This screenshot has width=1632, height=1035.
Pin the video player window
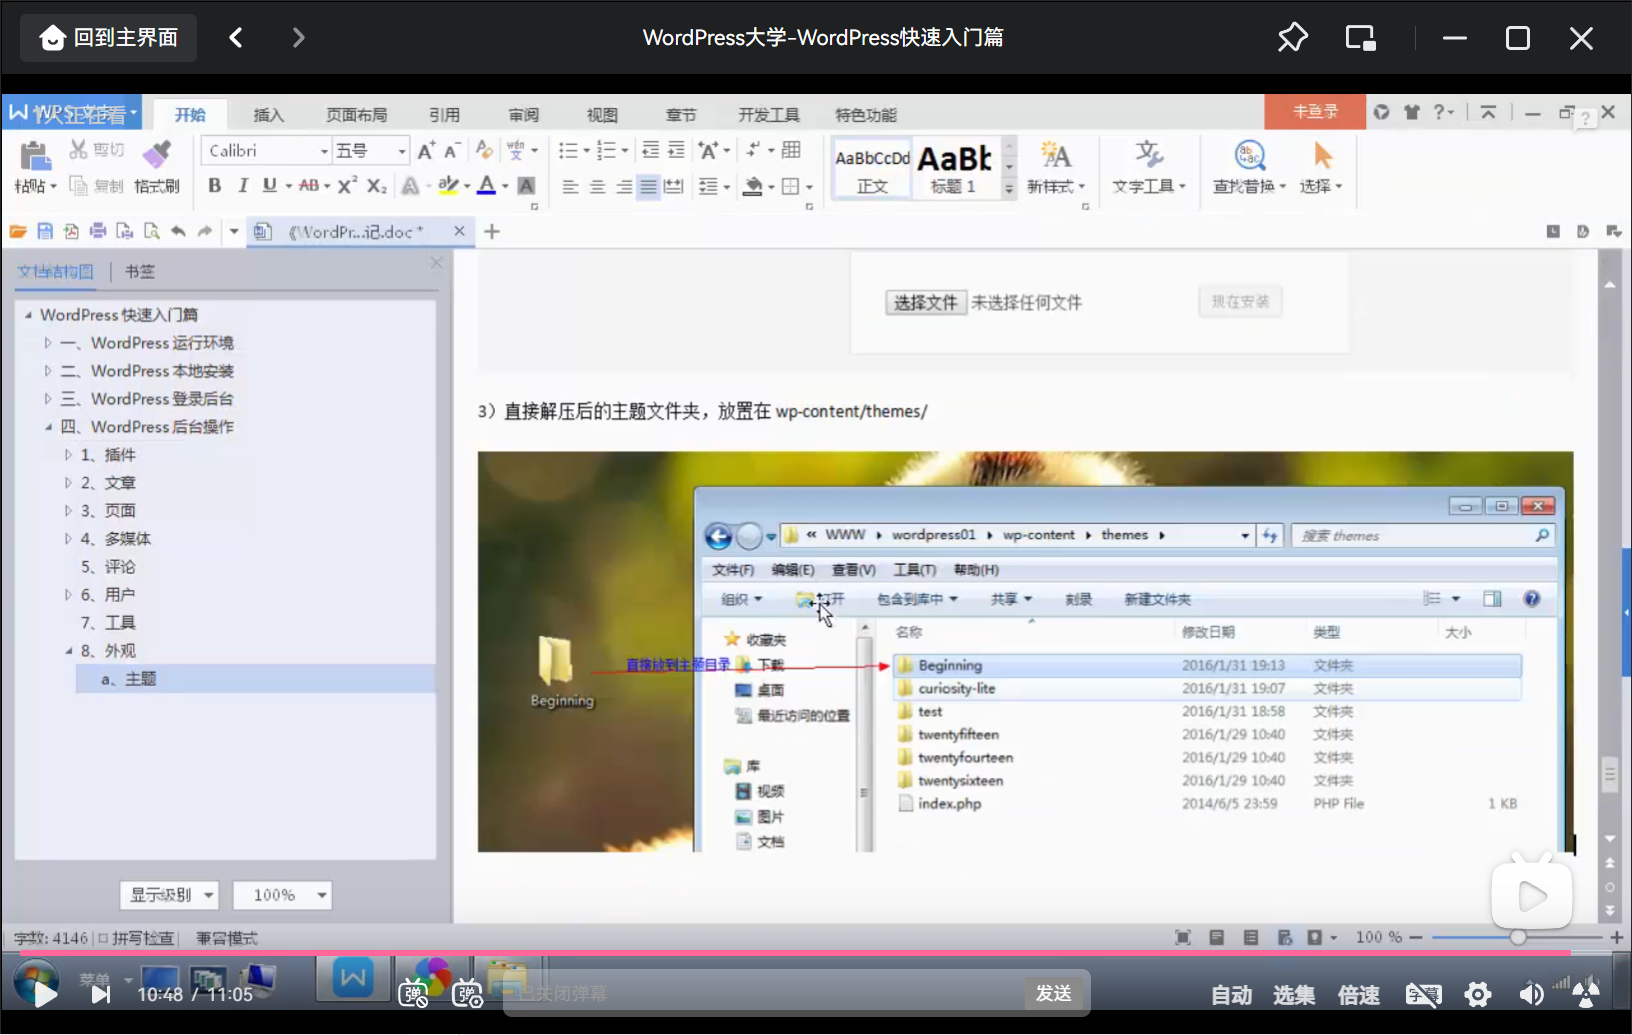pos(1293,38)
